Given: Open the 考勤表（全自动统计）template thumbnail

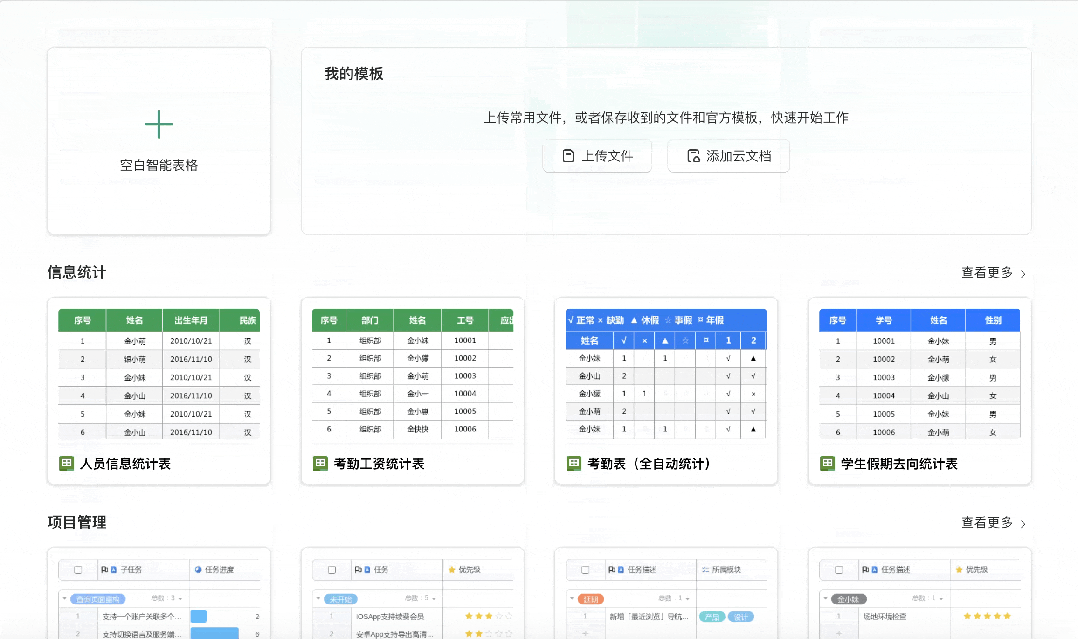Looking at the screenshot, I should tap(665, 380).
